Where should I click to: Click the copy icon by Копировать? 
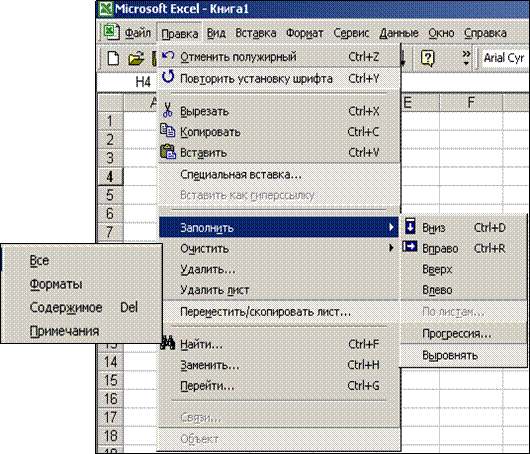point(168,130)
